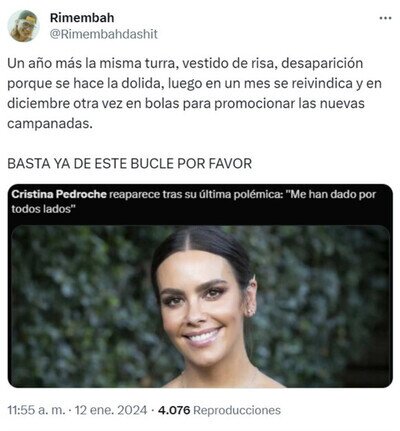Open the Rimembah display name link
The image size is (400, 431).
pos(82,18)
